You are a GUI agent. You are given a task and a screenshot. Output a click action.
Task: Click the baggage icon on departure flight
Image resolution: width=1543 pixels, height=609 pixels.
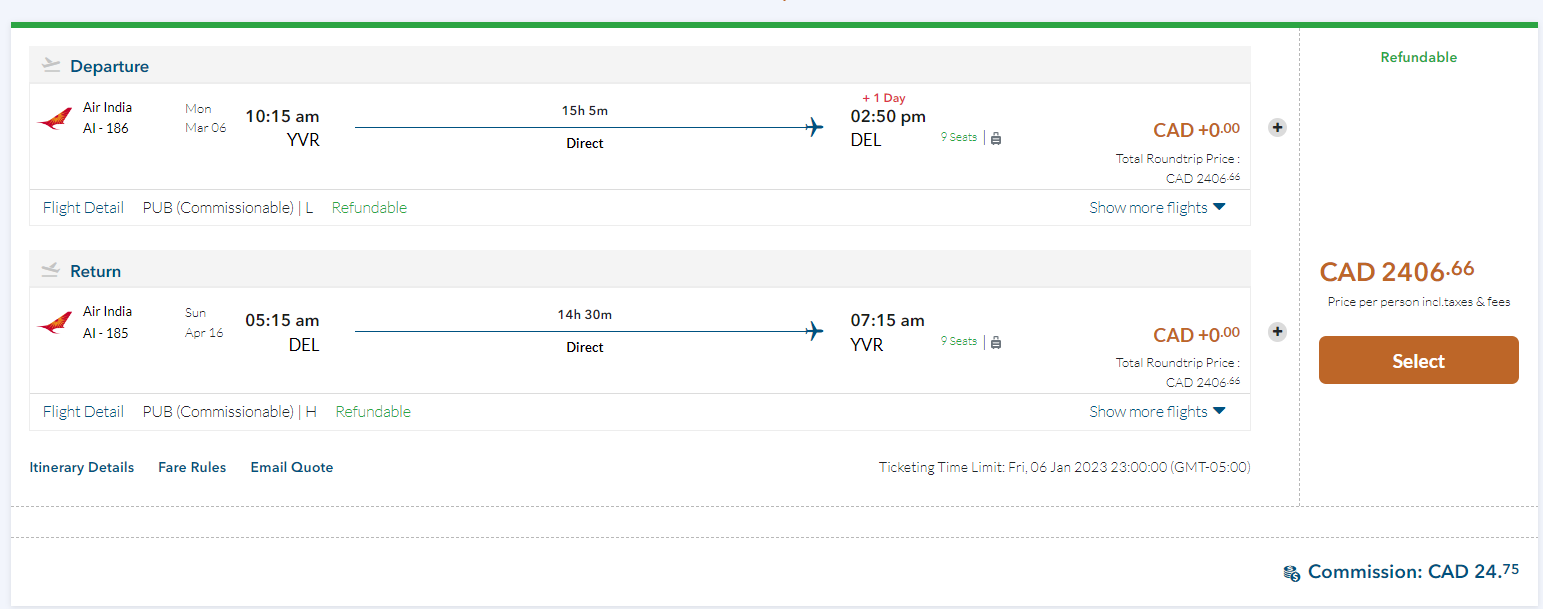[x=996, y=138]
